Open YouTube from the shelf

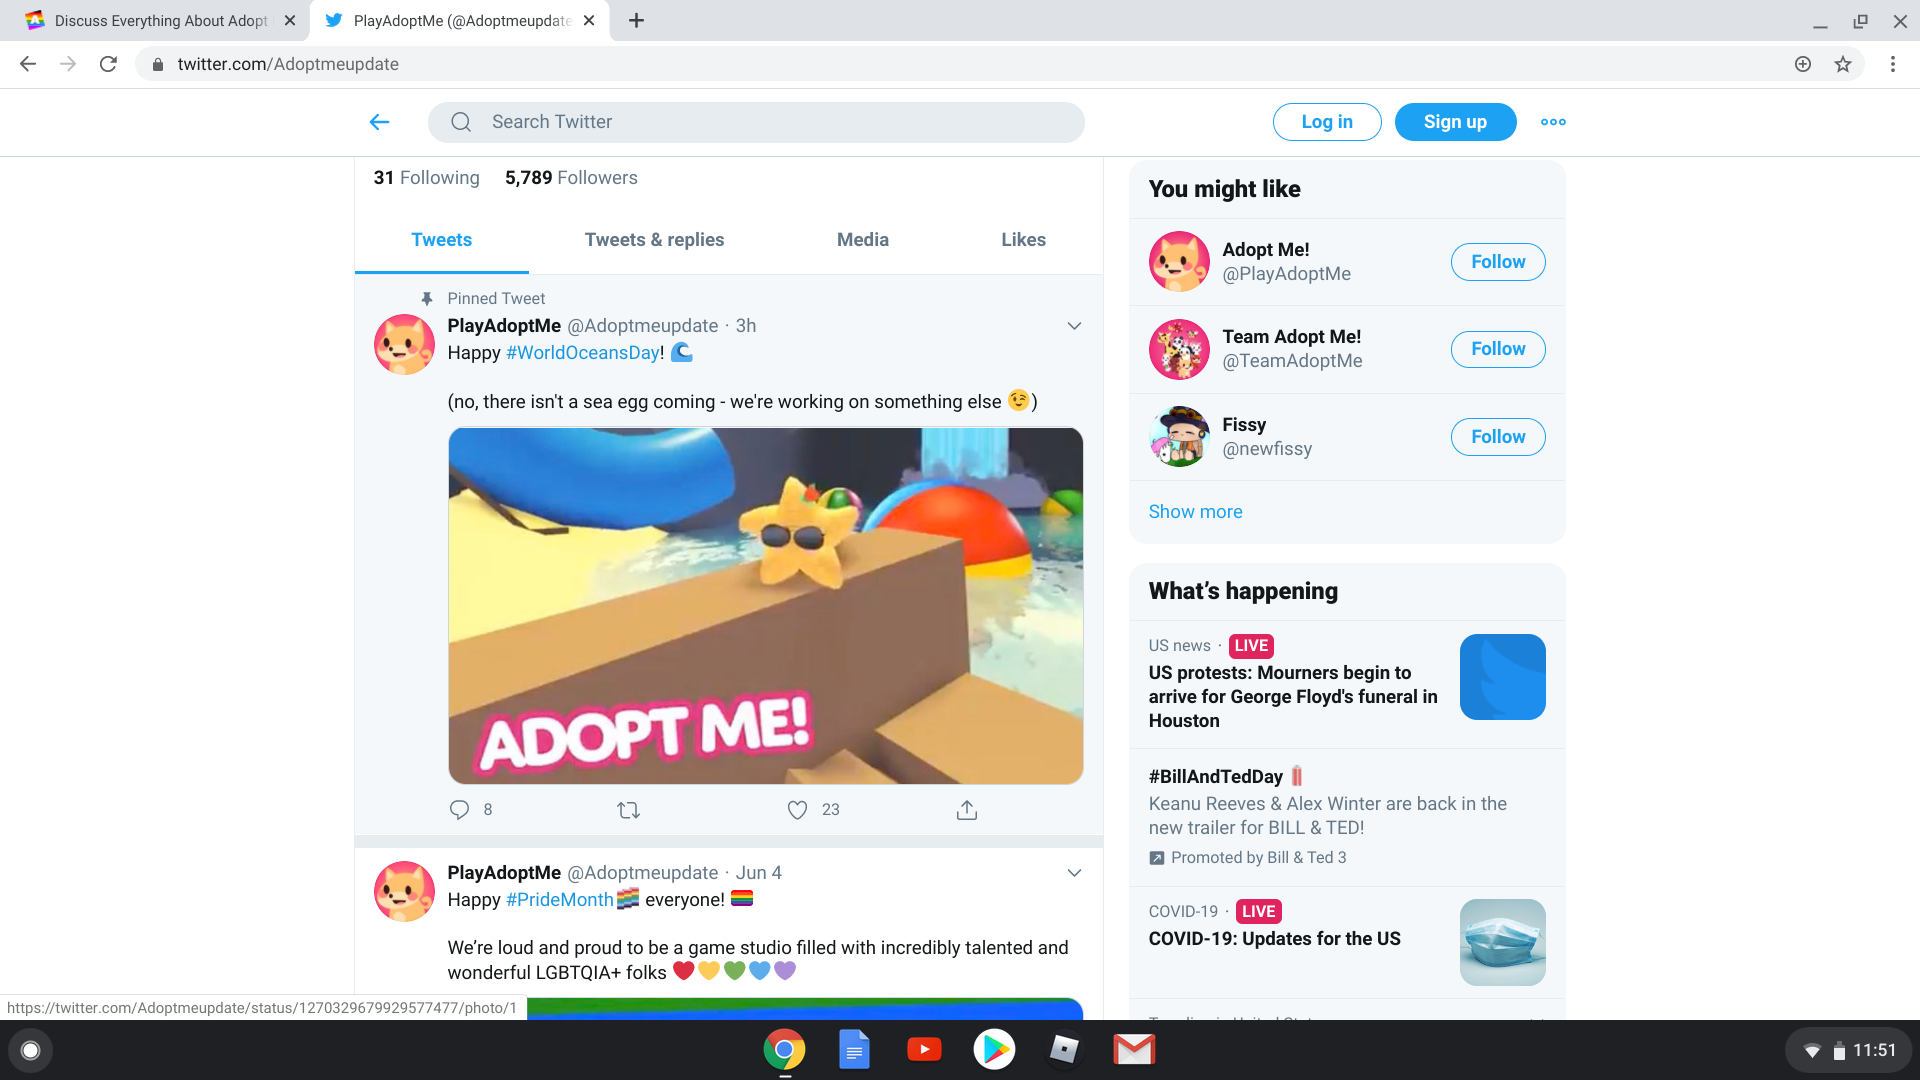pos(924,1049)
